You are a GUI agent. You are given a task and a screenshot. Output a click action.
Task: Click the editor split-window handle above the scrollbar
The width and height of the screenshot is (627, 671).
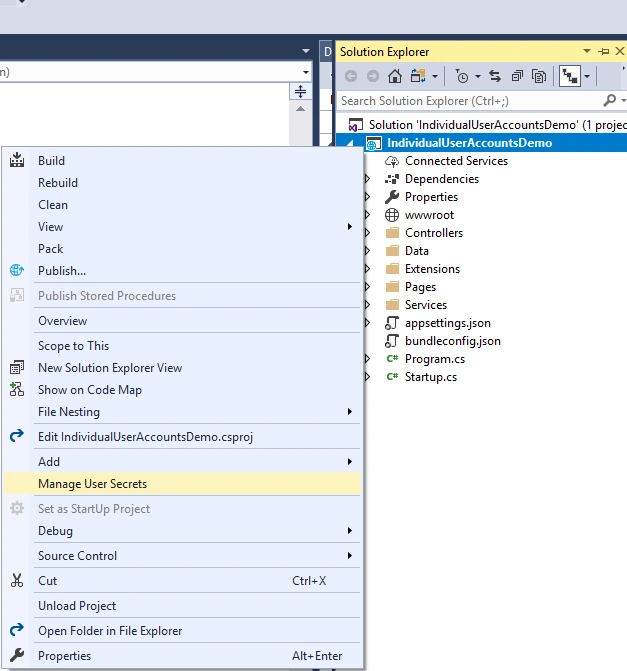[300, 91]
